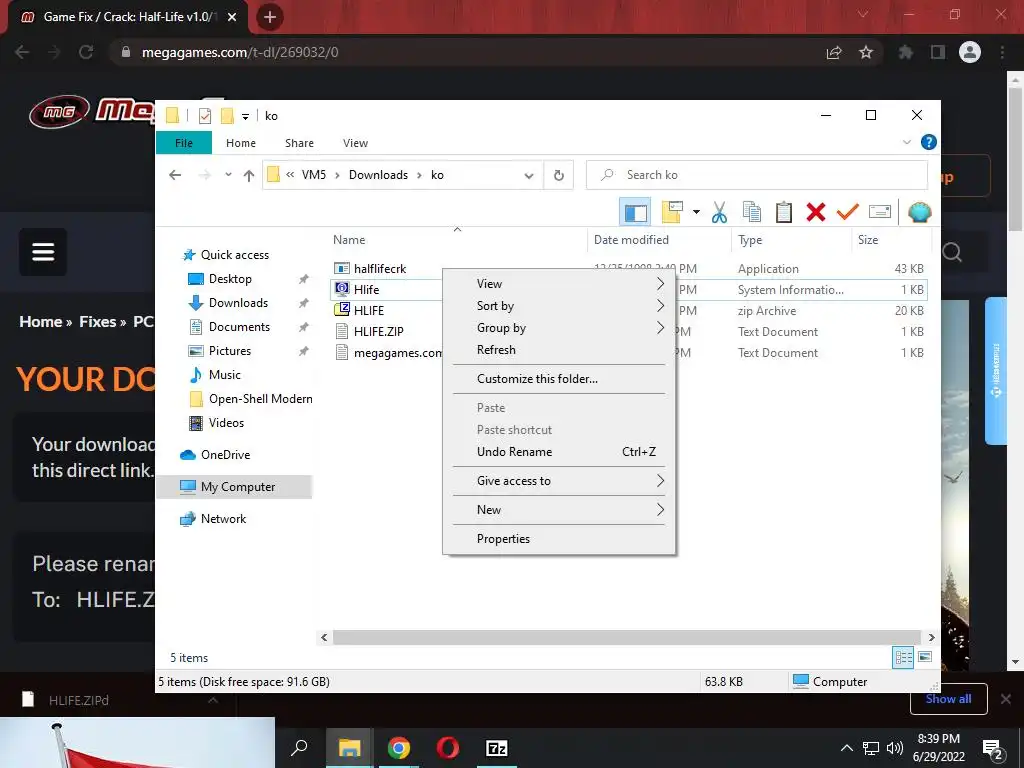The width and height of the screenshot is (1024, 768).
Task: Click the folder options toolbar icon
Action: click(x=673, y=212)
